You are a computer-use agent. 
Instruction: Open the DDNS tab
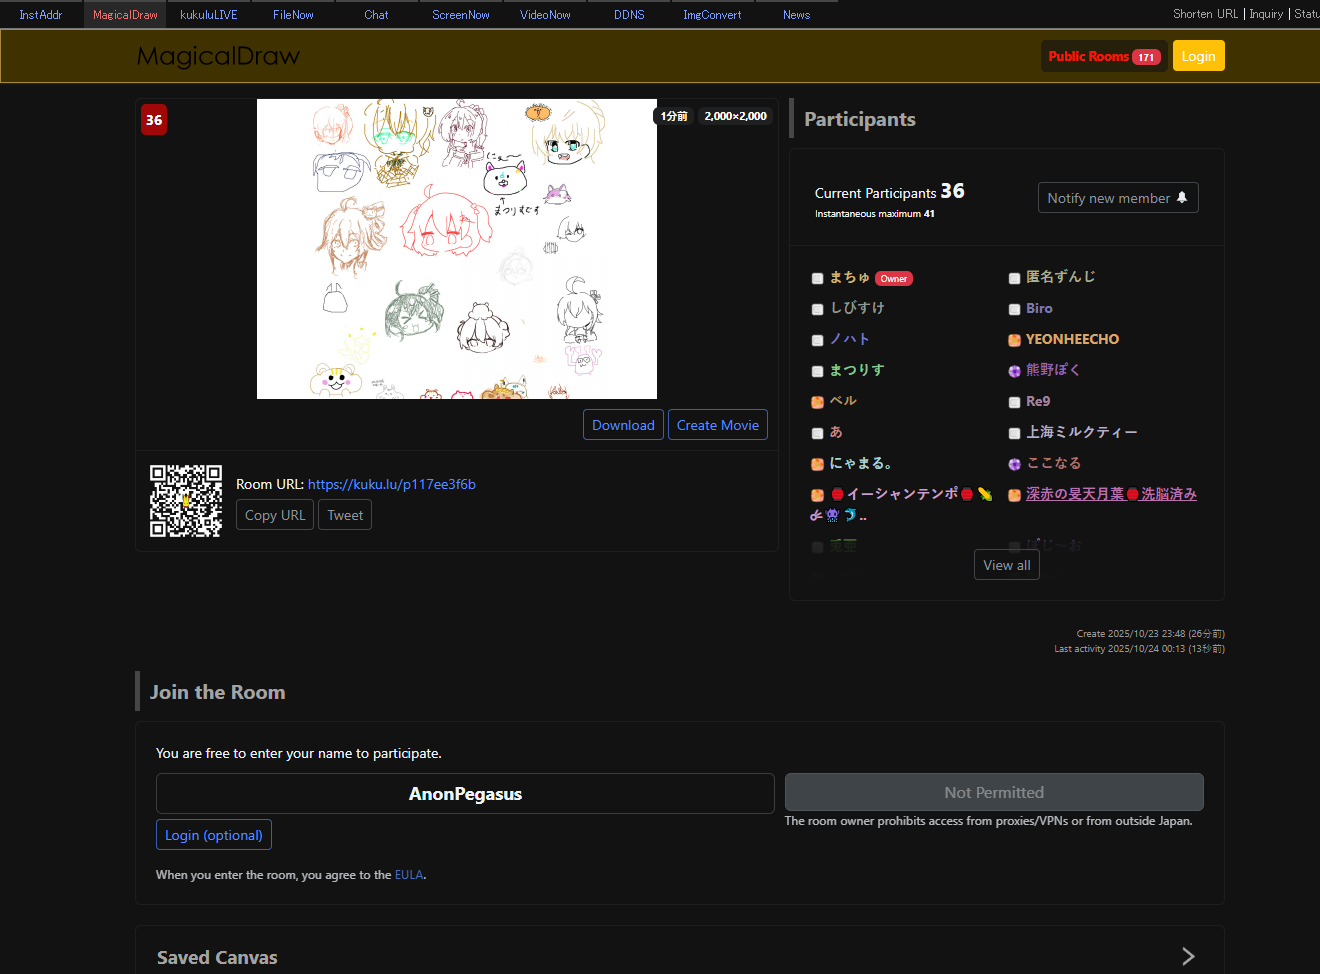coord(629,15)
